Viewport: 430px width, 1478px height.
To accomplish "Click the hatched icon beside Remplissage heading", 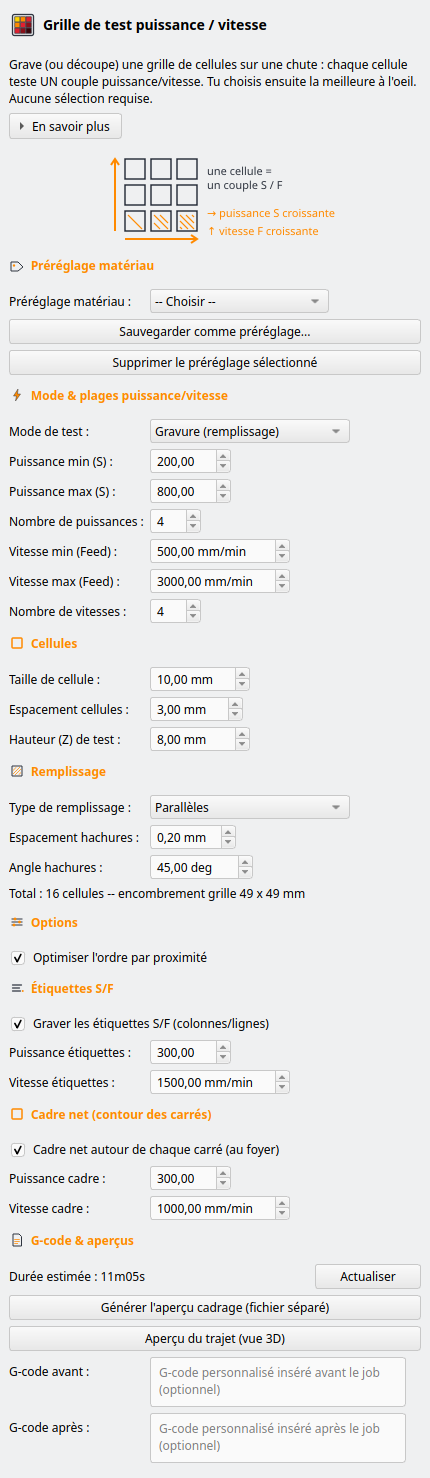I will coord(17,771).
